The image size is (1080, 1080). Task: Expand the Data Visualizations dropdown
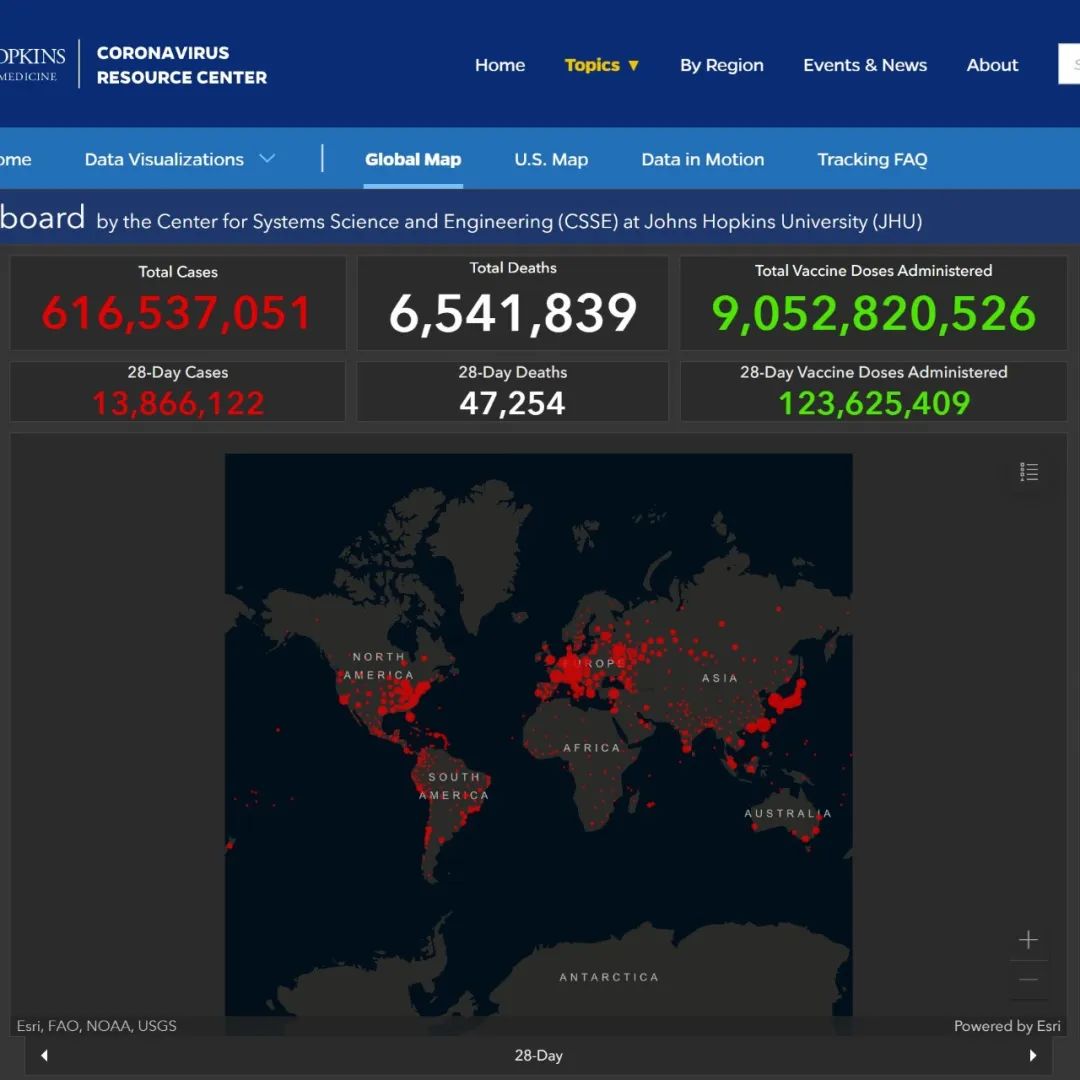click(179, 159)
